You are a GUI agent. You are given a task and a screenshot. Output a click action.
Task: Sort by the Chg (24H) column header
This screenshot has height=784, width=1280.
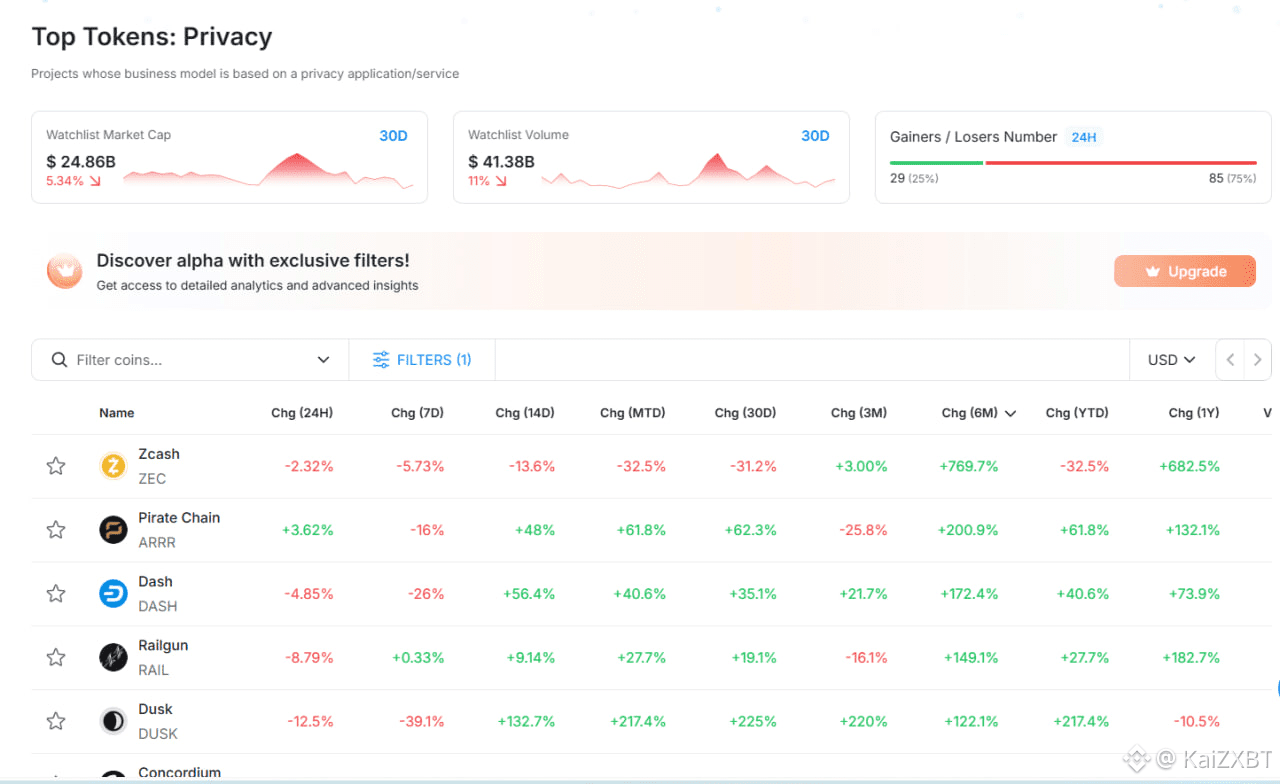(302, 413)
